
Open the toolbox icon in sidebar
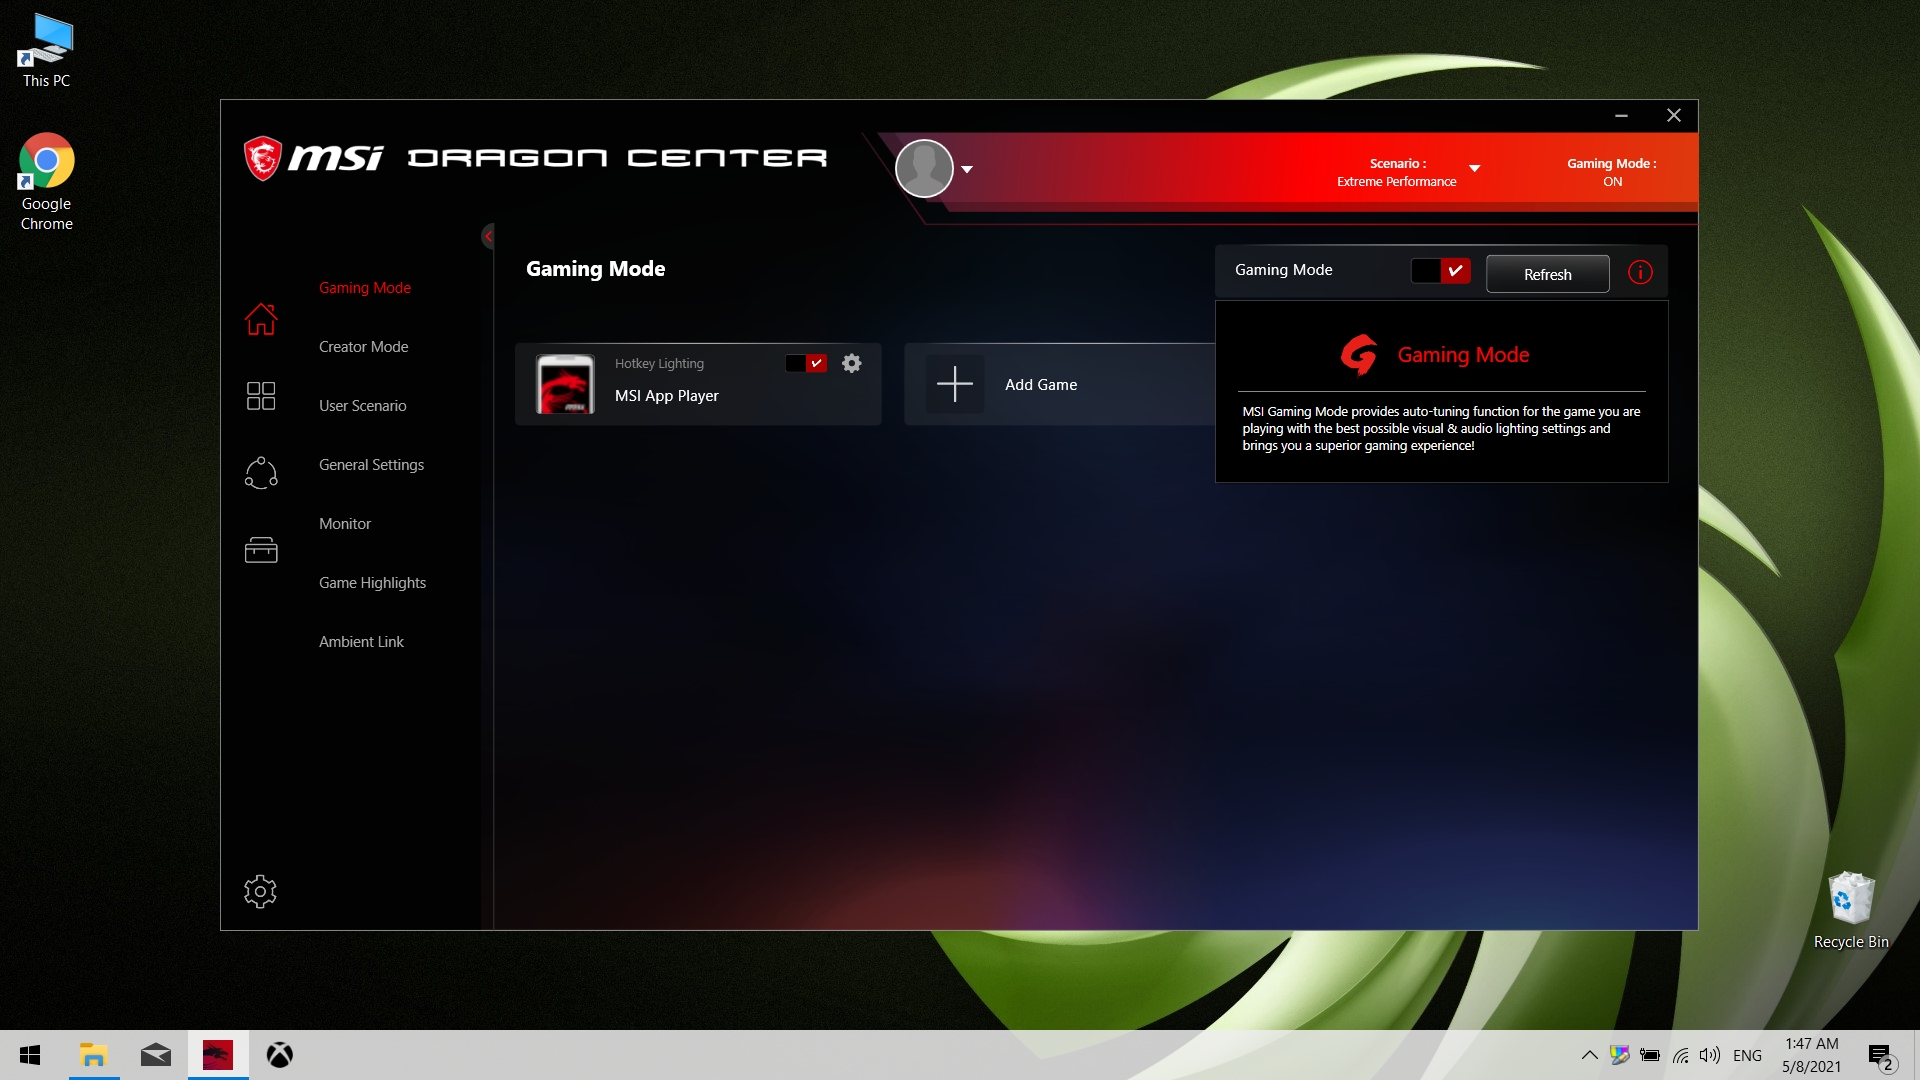[x=261, y=550]
